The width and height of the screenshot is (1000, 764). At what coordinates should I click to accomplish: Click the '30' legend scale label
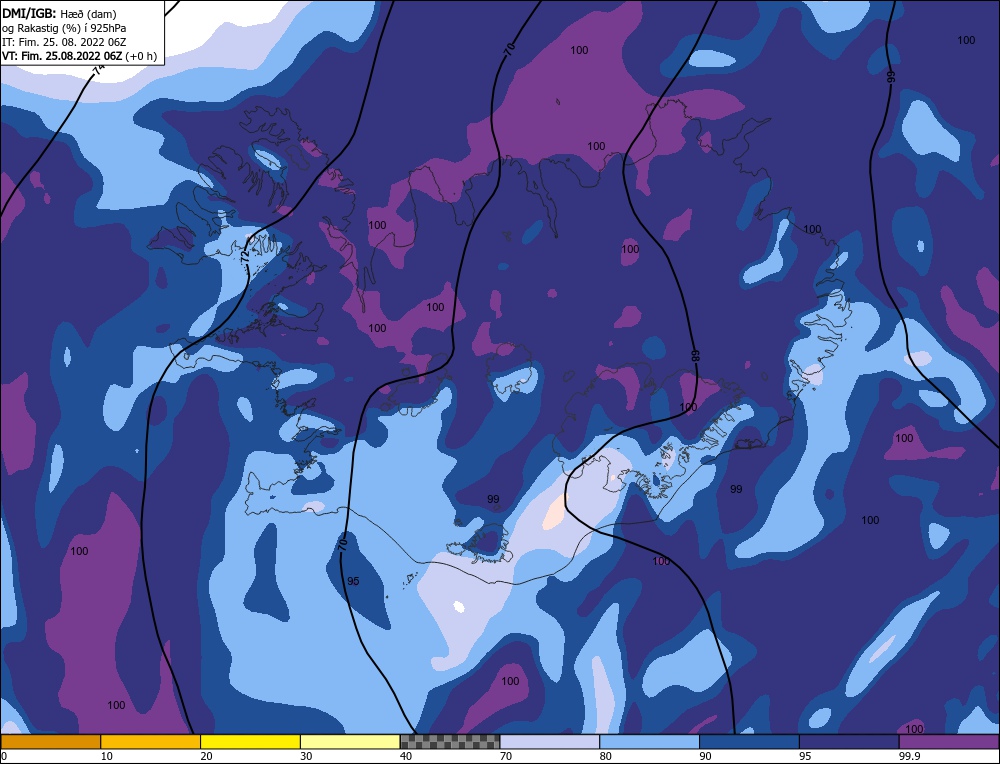coord(306,756)
